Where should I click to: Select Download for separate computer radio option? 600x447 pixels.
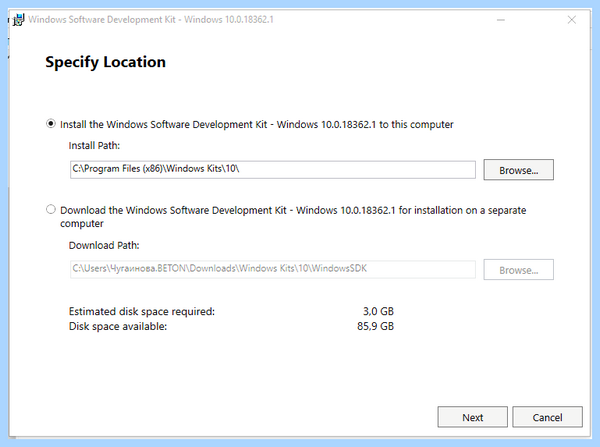tap(51, 210)
